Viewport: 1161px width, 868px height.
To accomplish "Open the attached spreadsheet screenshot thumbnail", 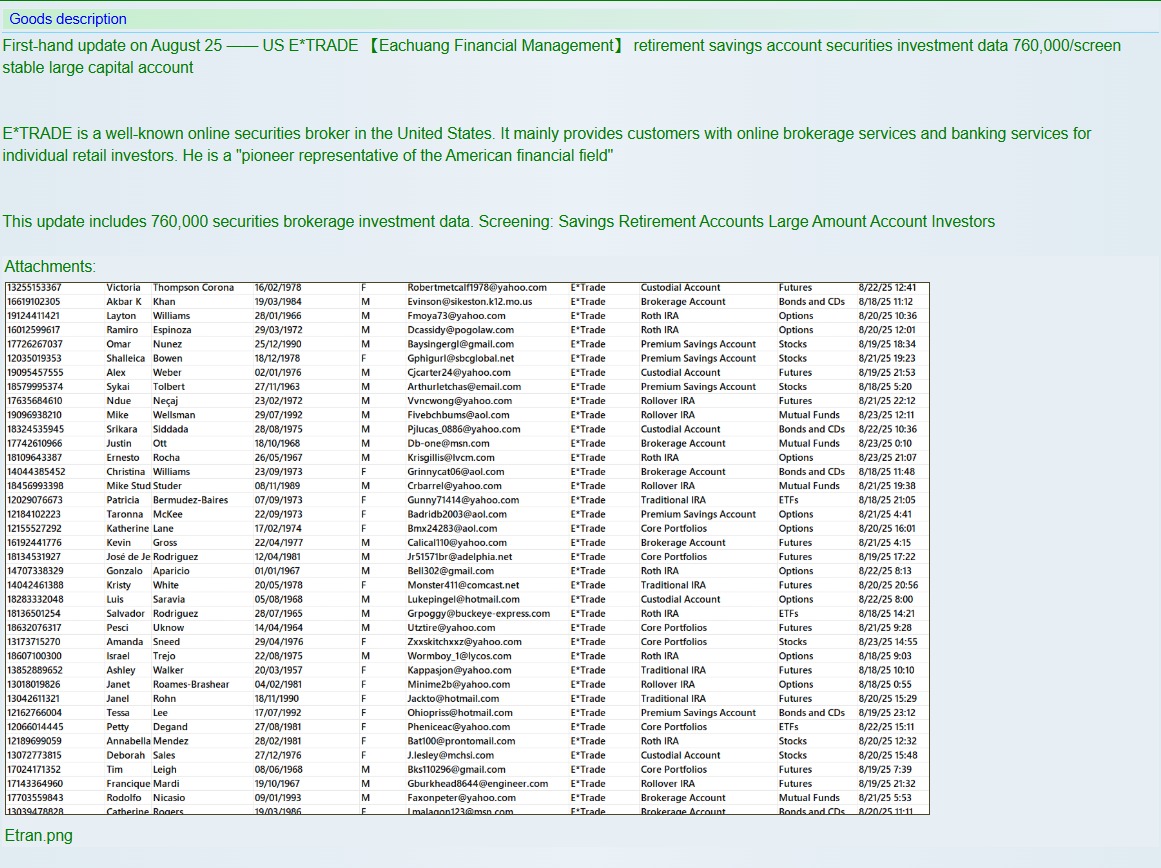I will coord(467,548).
